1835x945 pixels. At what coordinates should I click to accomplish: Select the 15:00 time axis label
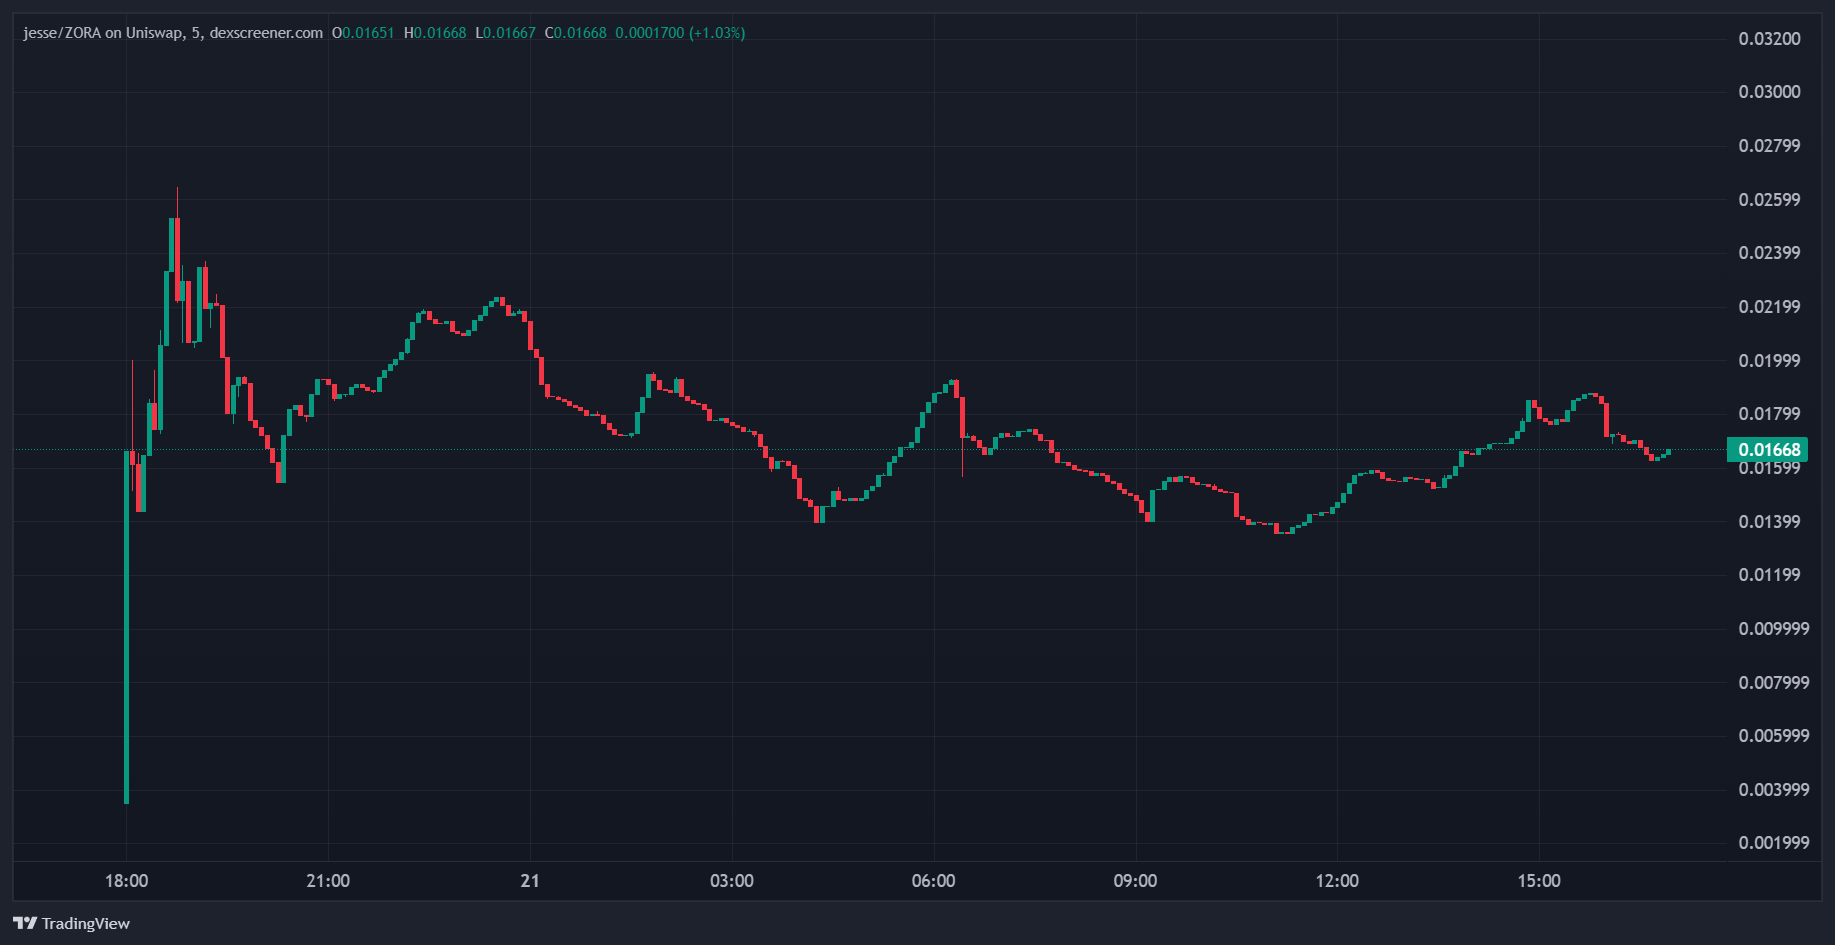click(x=1538, y=881)
